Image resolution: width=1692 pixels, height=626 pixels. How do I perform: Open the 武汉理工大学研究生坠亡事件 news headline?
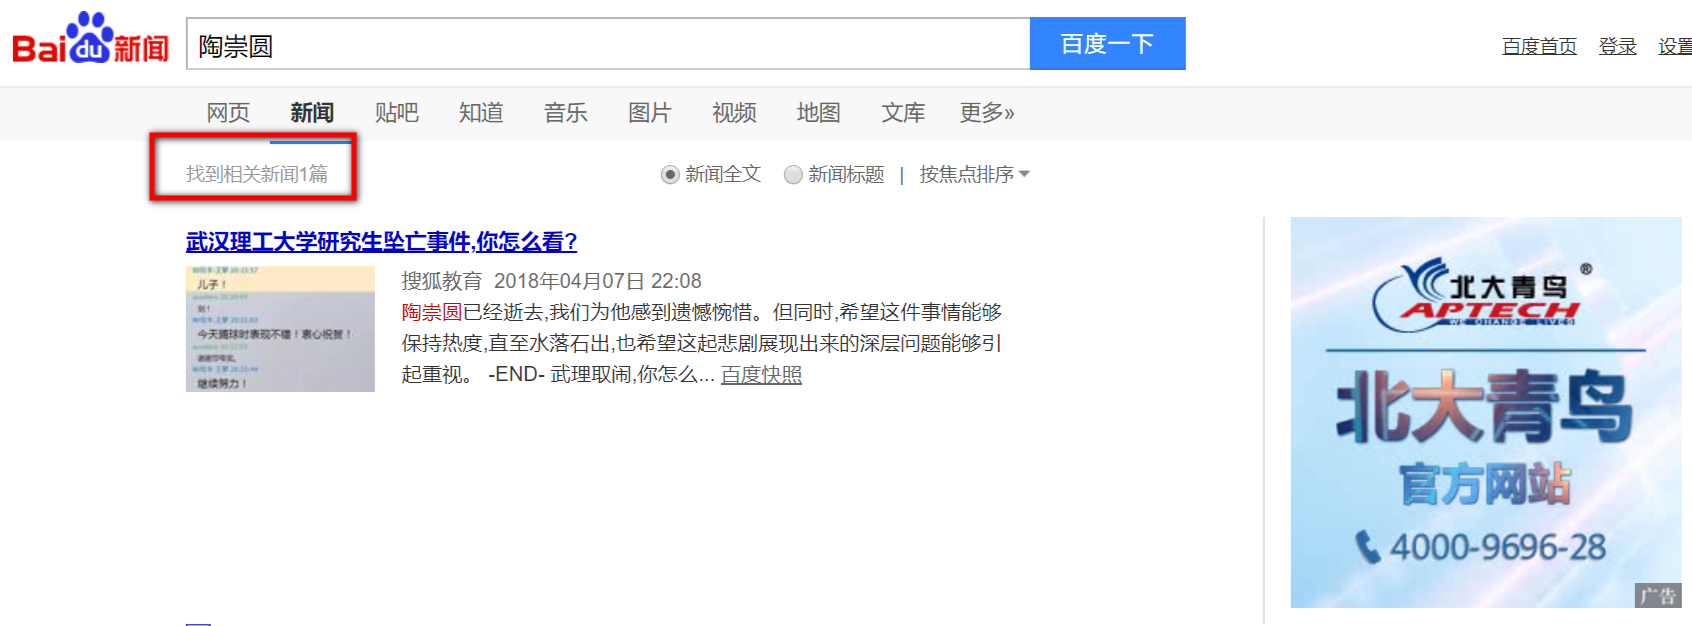[381, 242]
